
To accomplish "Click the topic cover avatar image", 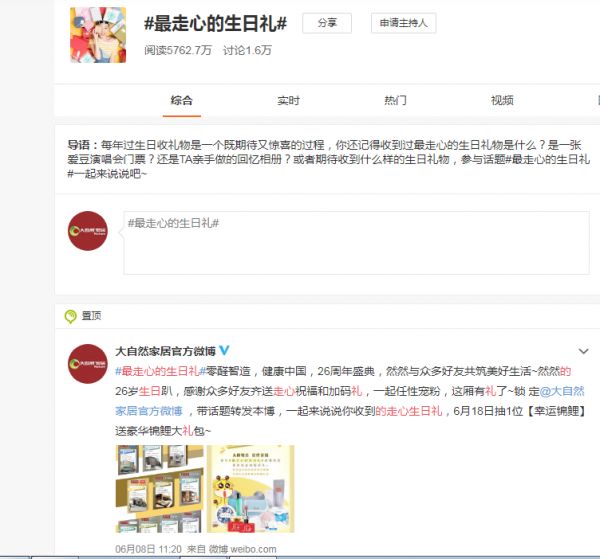I will (97, 34).
